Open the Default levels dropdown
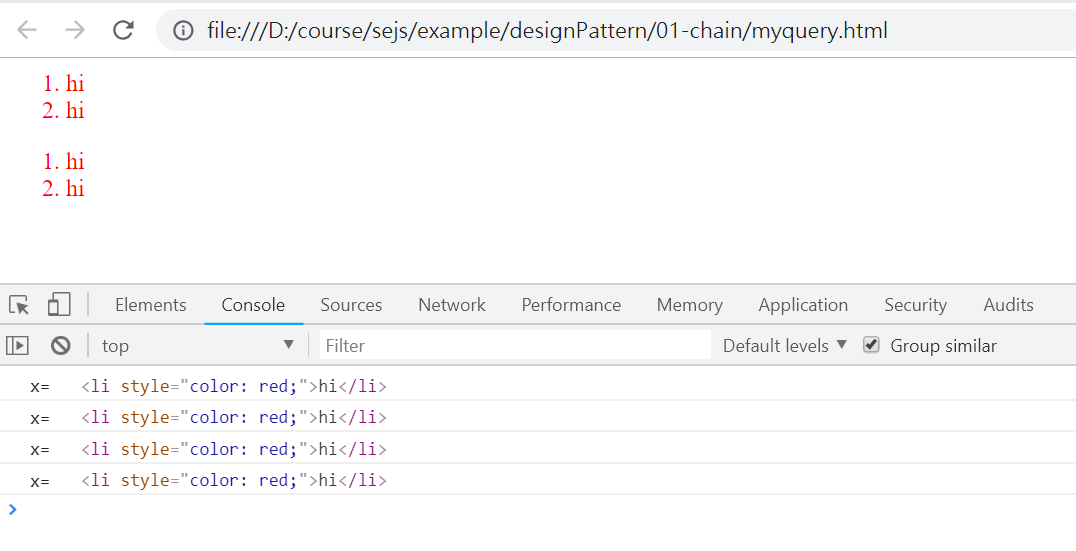1076x551 pixels. [784, 346]
